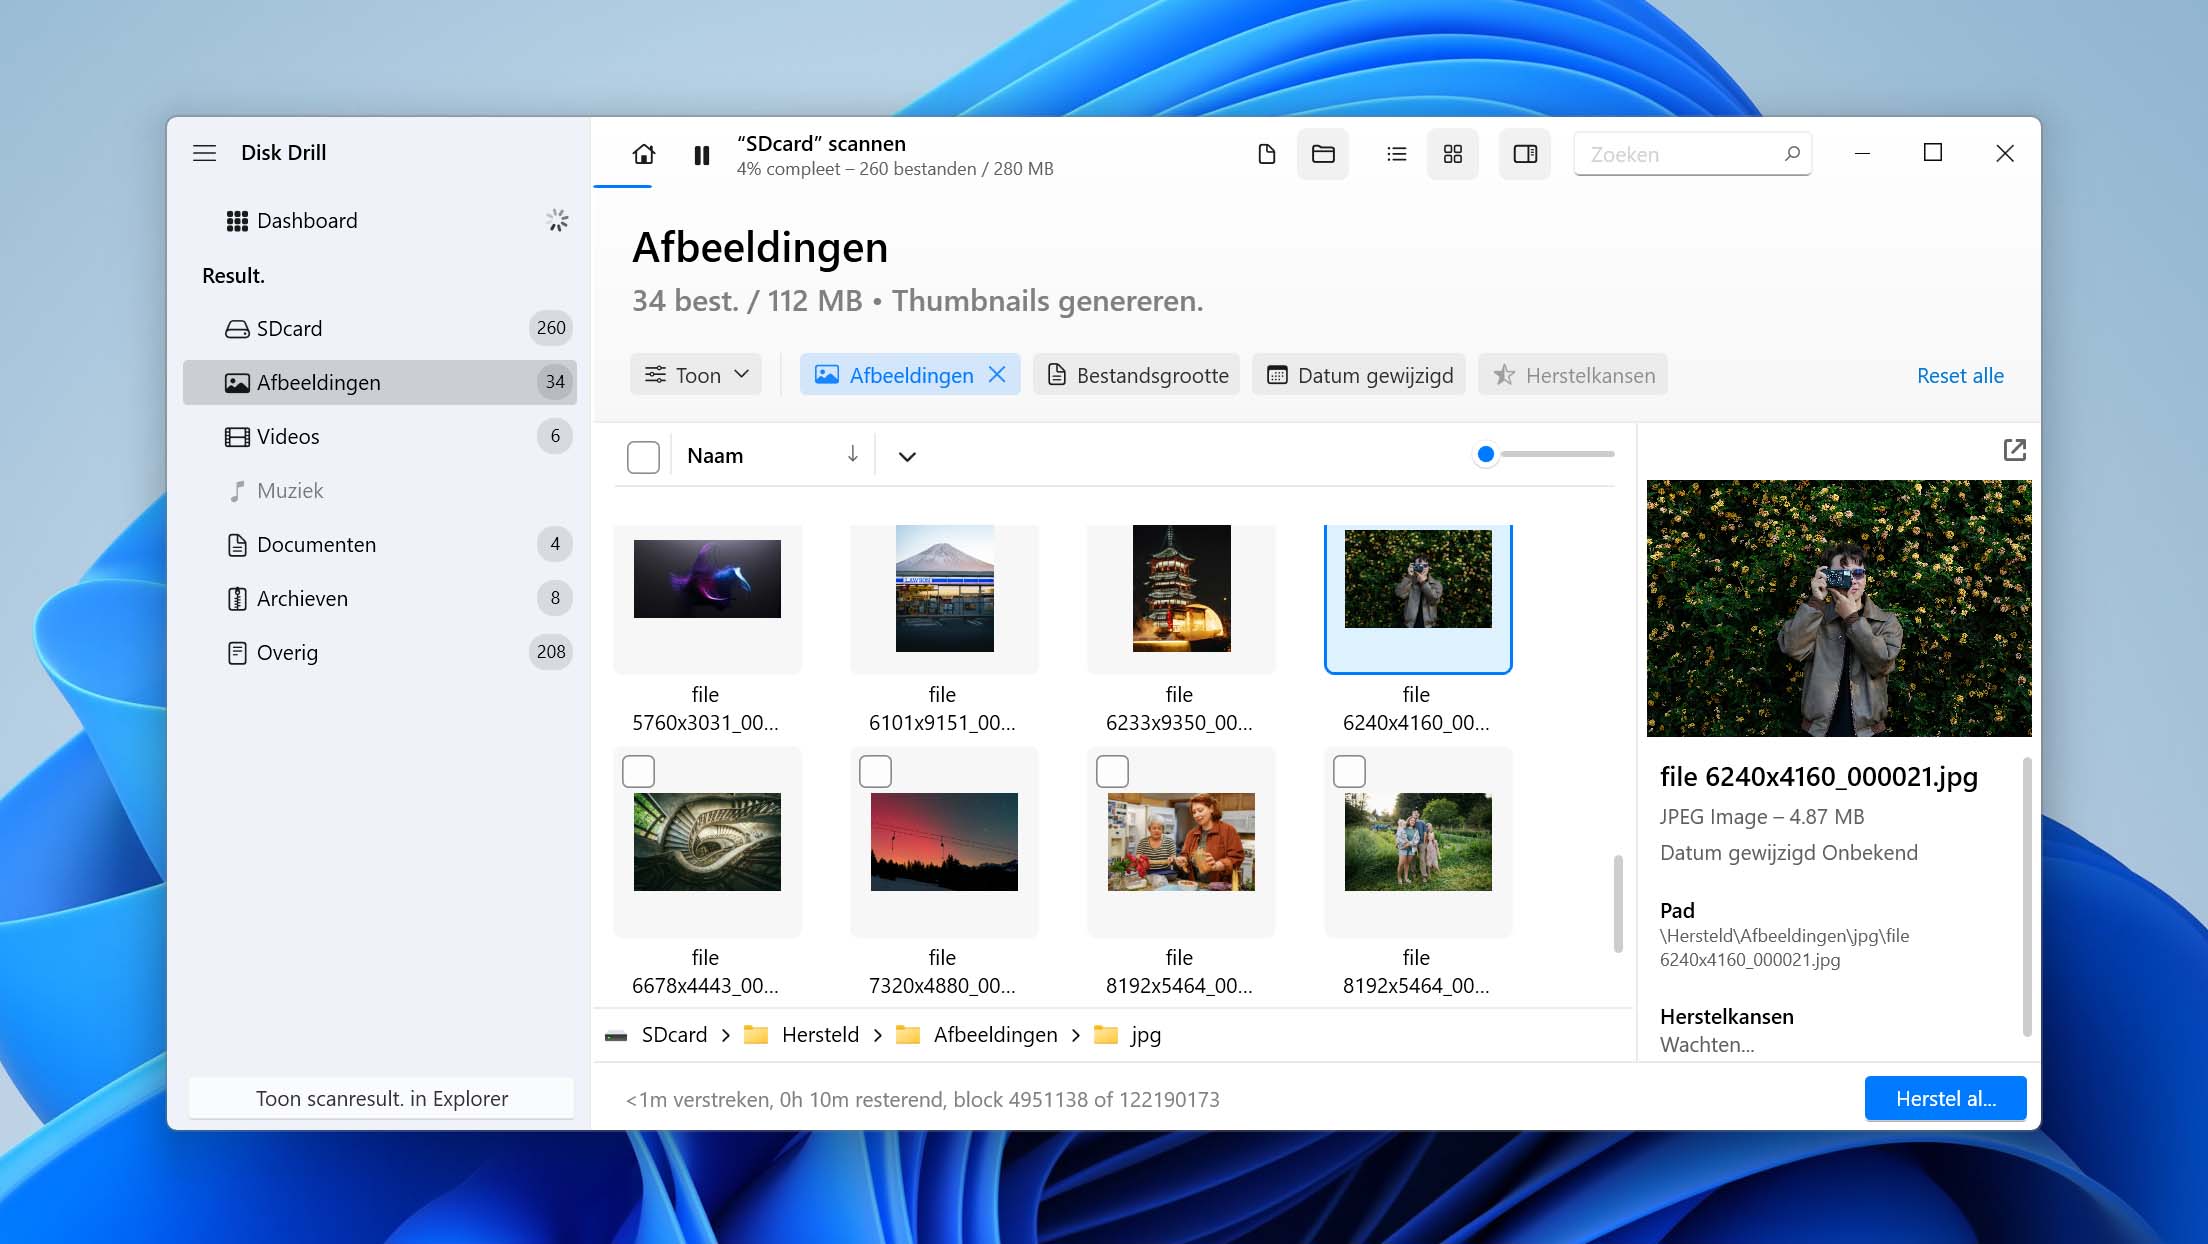Click the 4% compleet status text
This screenshot has height=1244, width=2208.
click(x=895, y=169)
